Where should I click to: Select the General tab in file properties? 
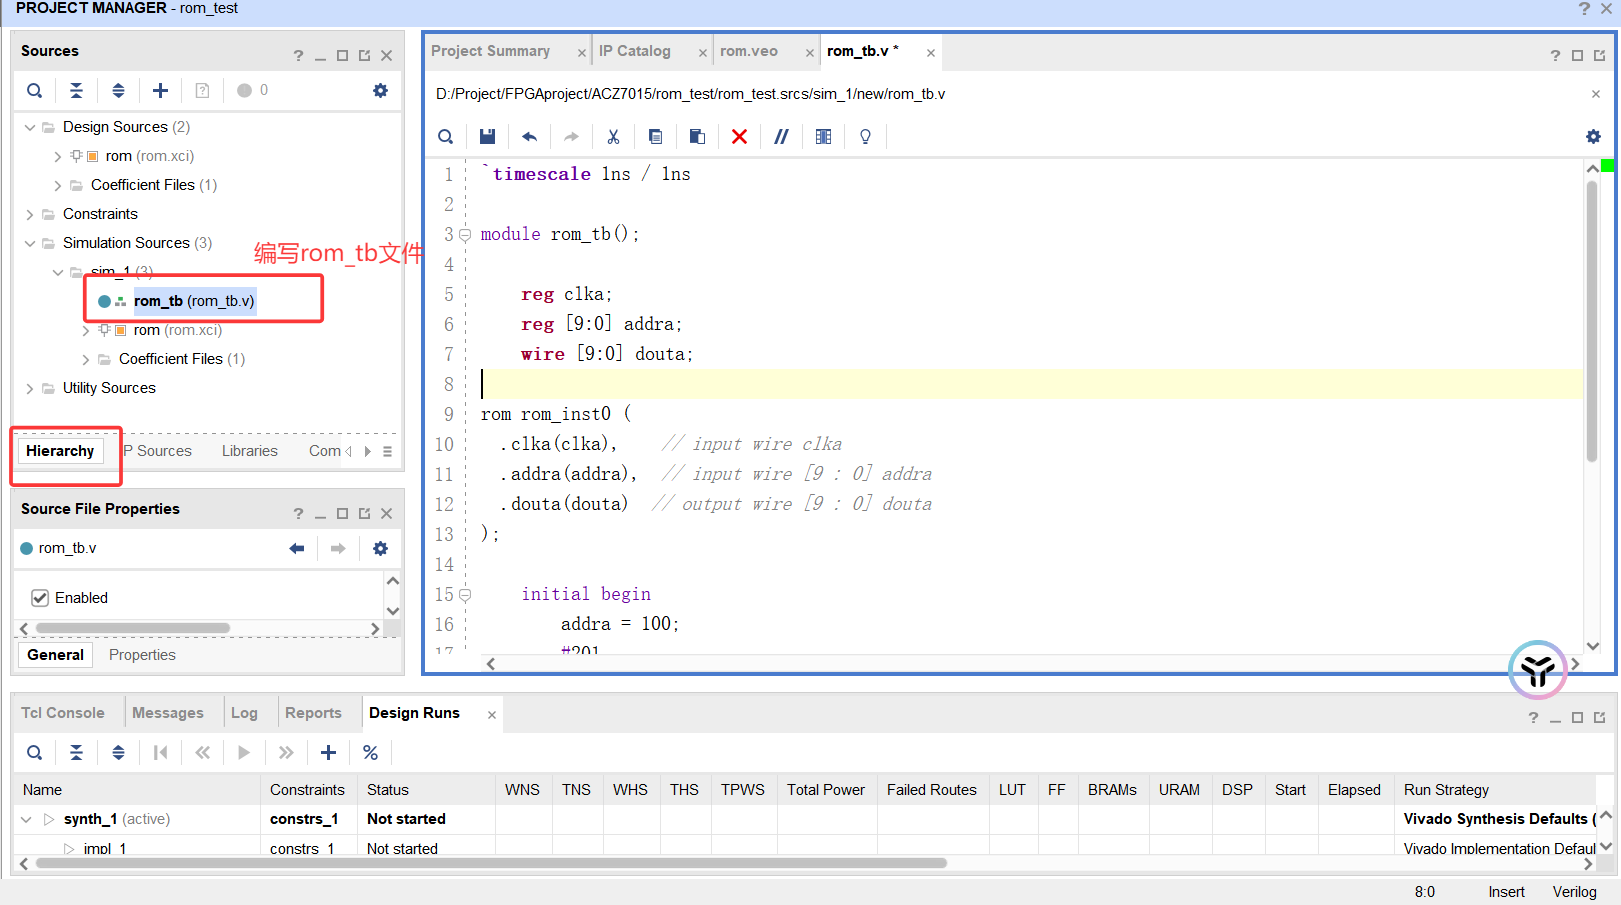[x=56, y=655]
